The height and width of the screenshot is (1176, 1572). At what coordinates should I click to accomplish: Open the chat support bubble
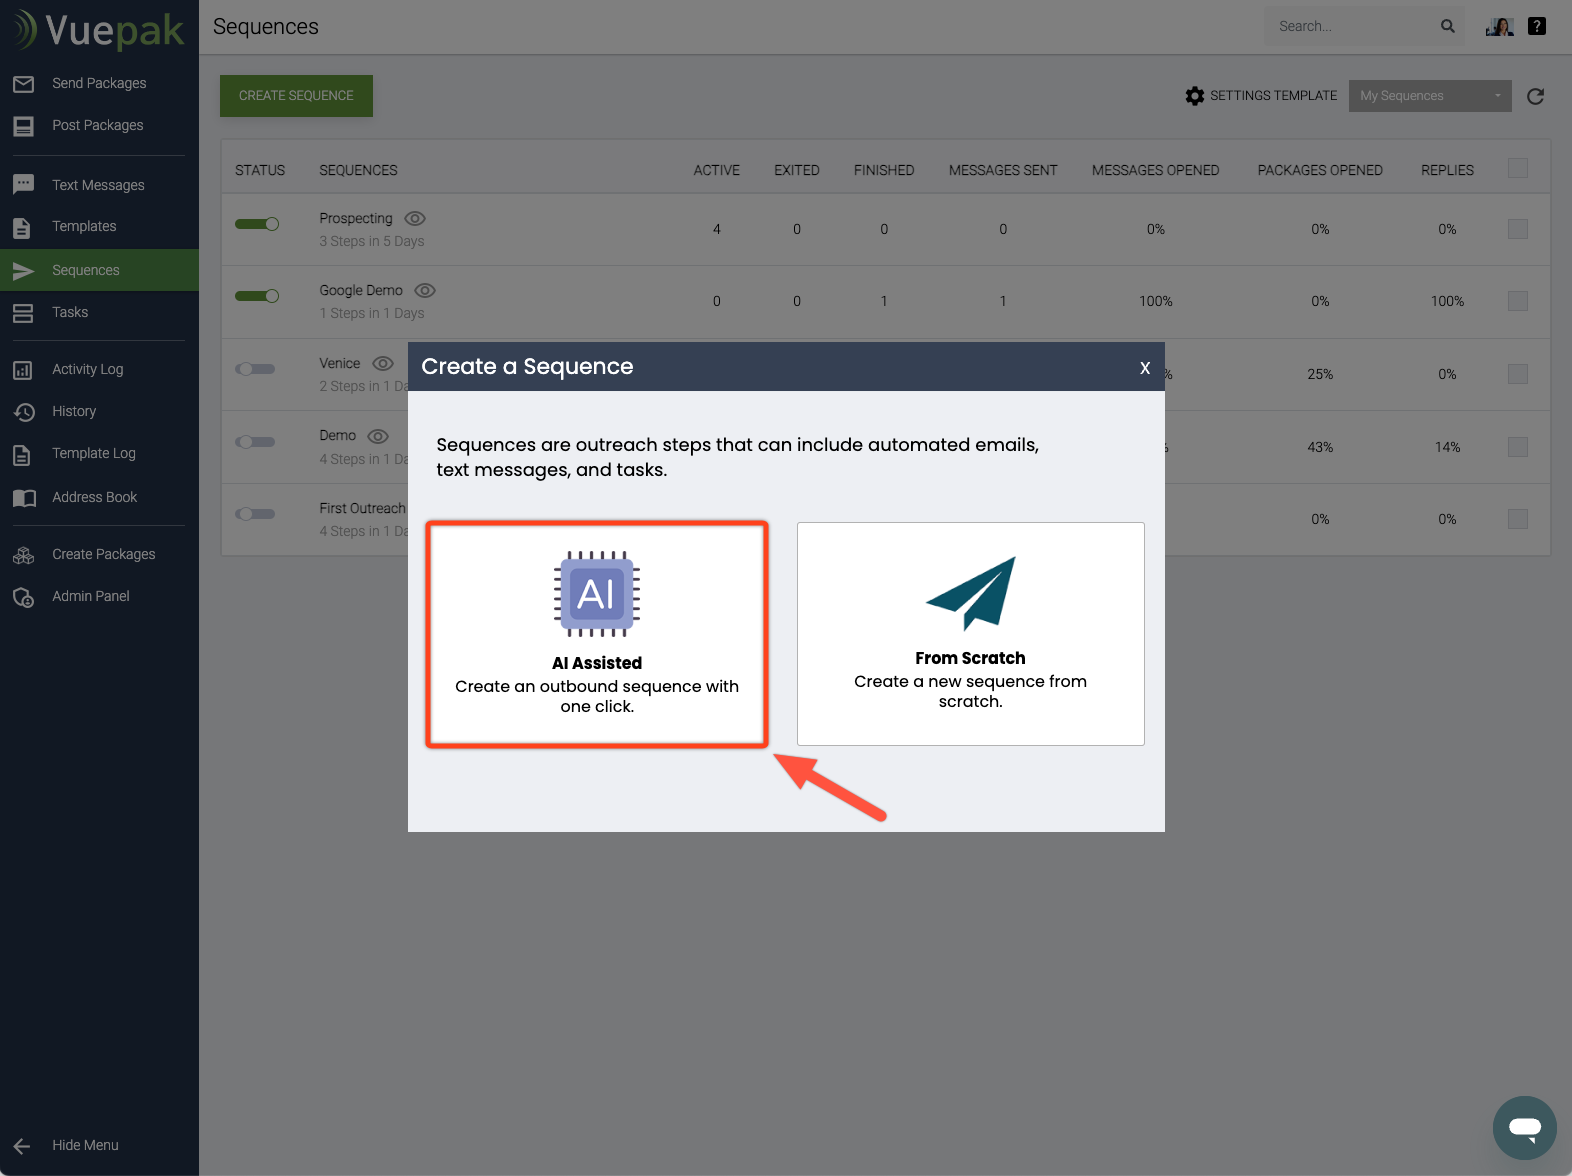click(x=1524, y=1128)
